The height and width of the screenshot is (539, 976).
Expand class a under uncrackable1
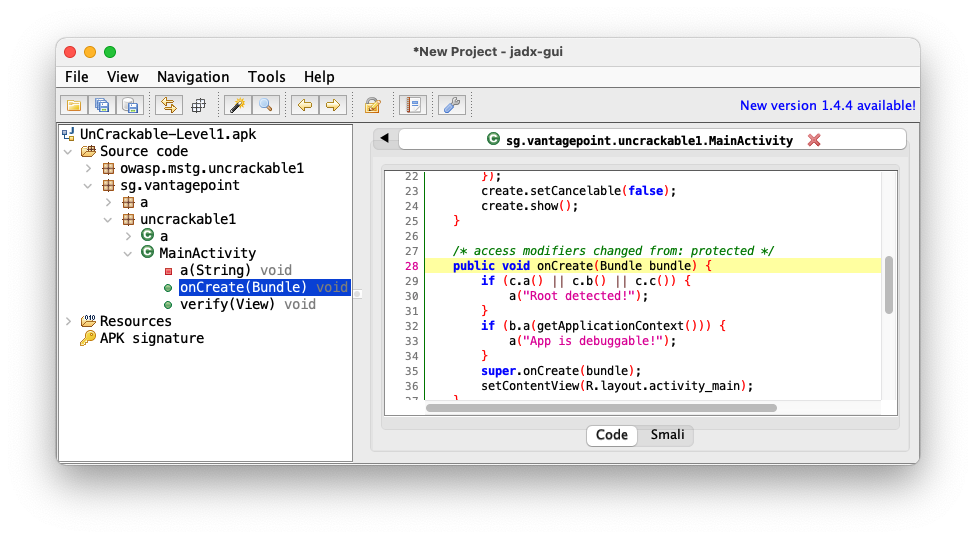[x=128, y=236]
